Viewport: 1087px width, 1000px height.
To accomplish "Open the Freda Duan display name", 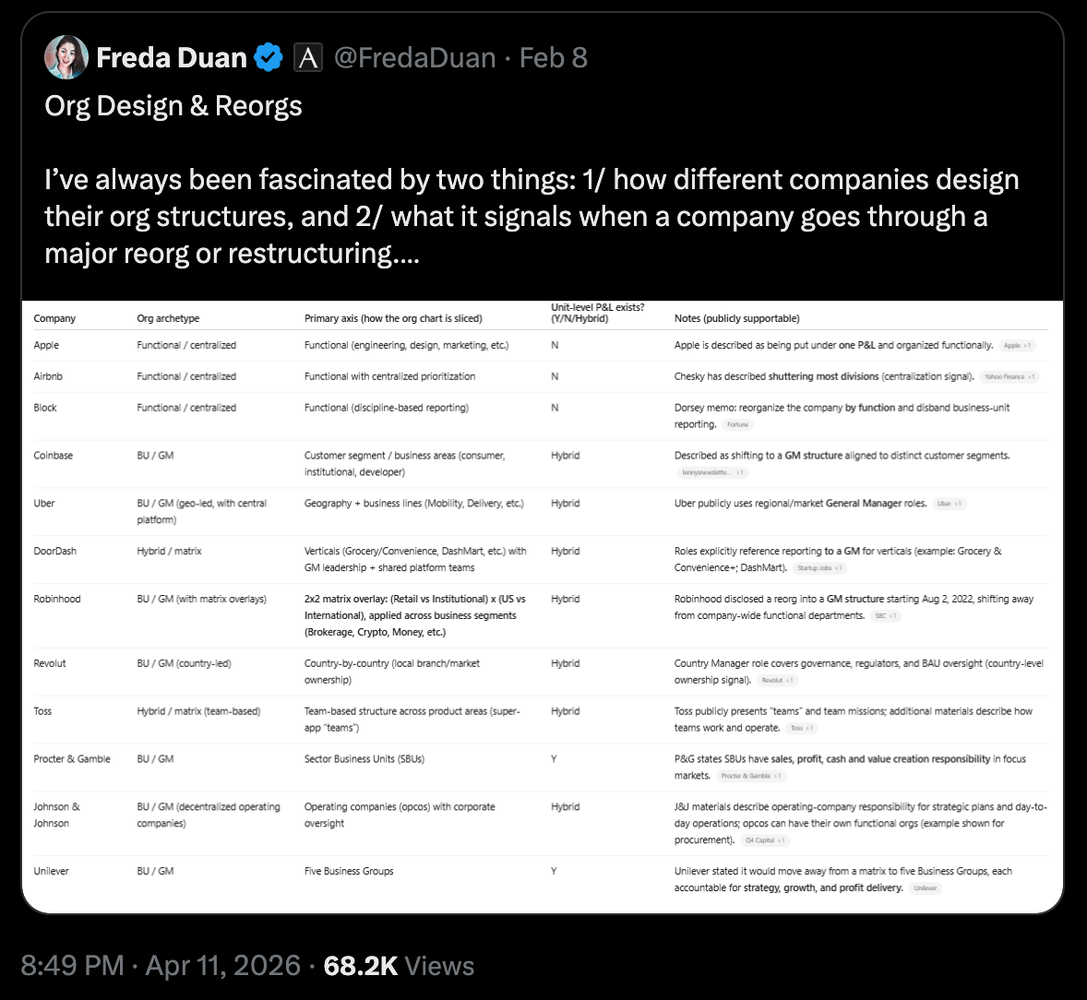I will 171,58.
